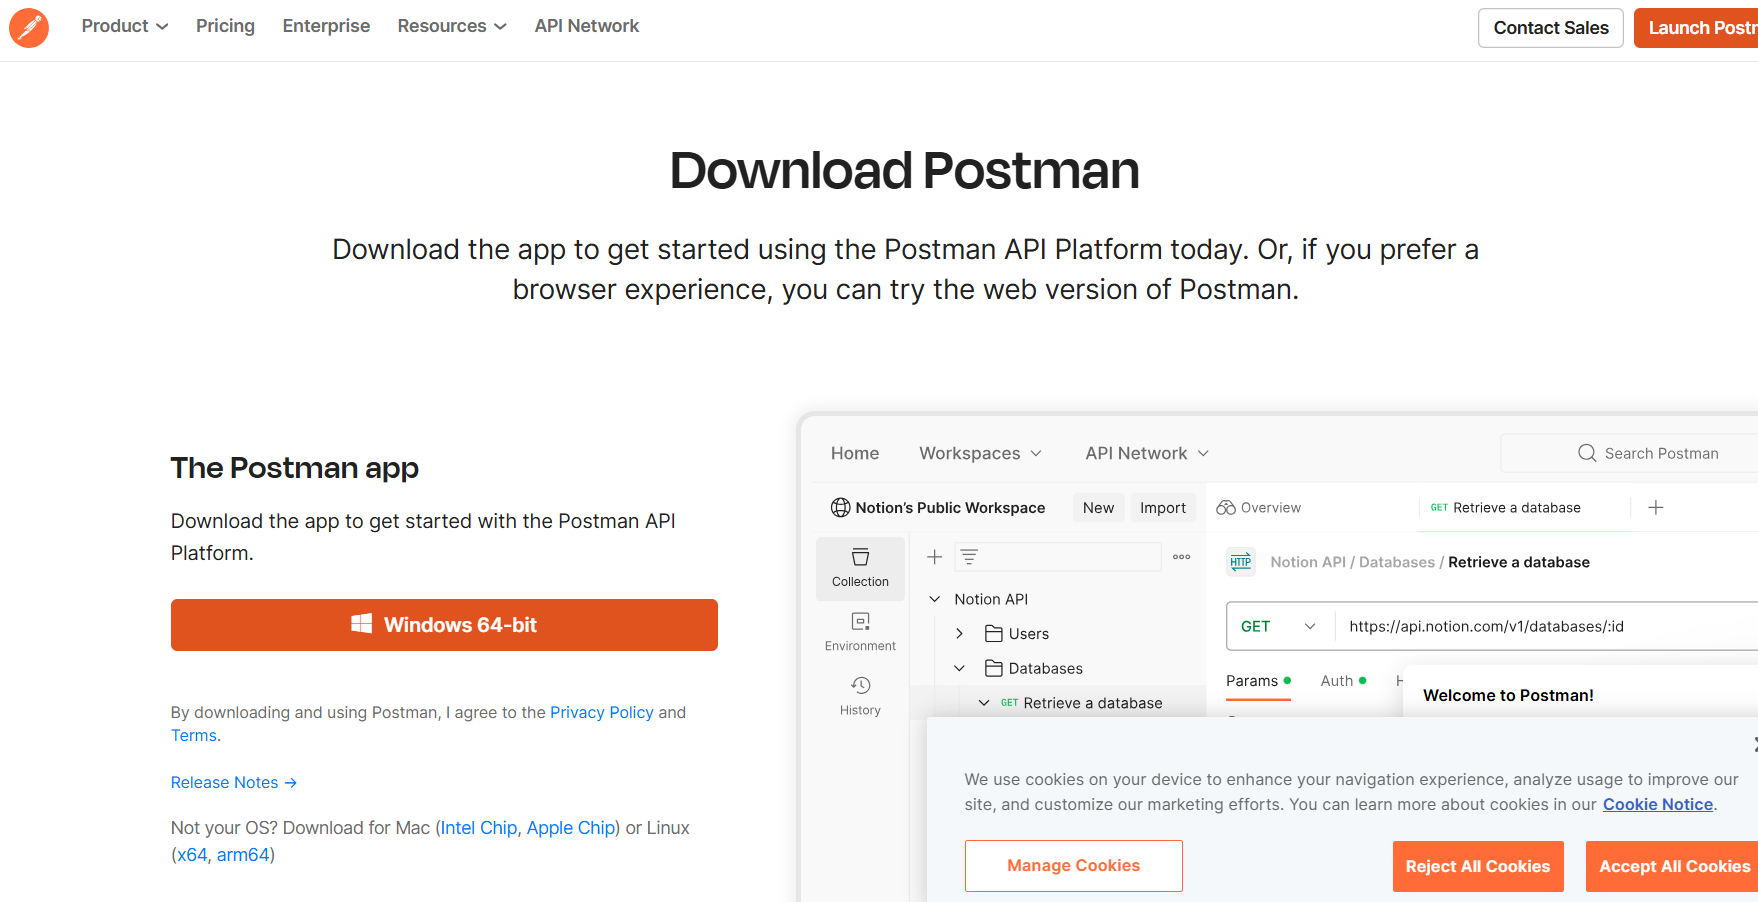The image size is (1758, 902).
Task: Click Databases in the breadcrumb
Action: tap(1397, 562)
